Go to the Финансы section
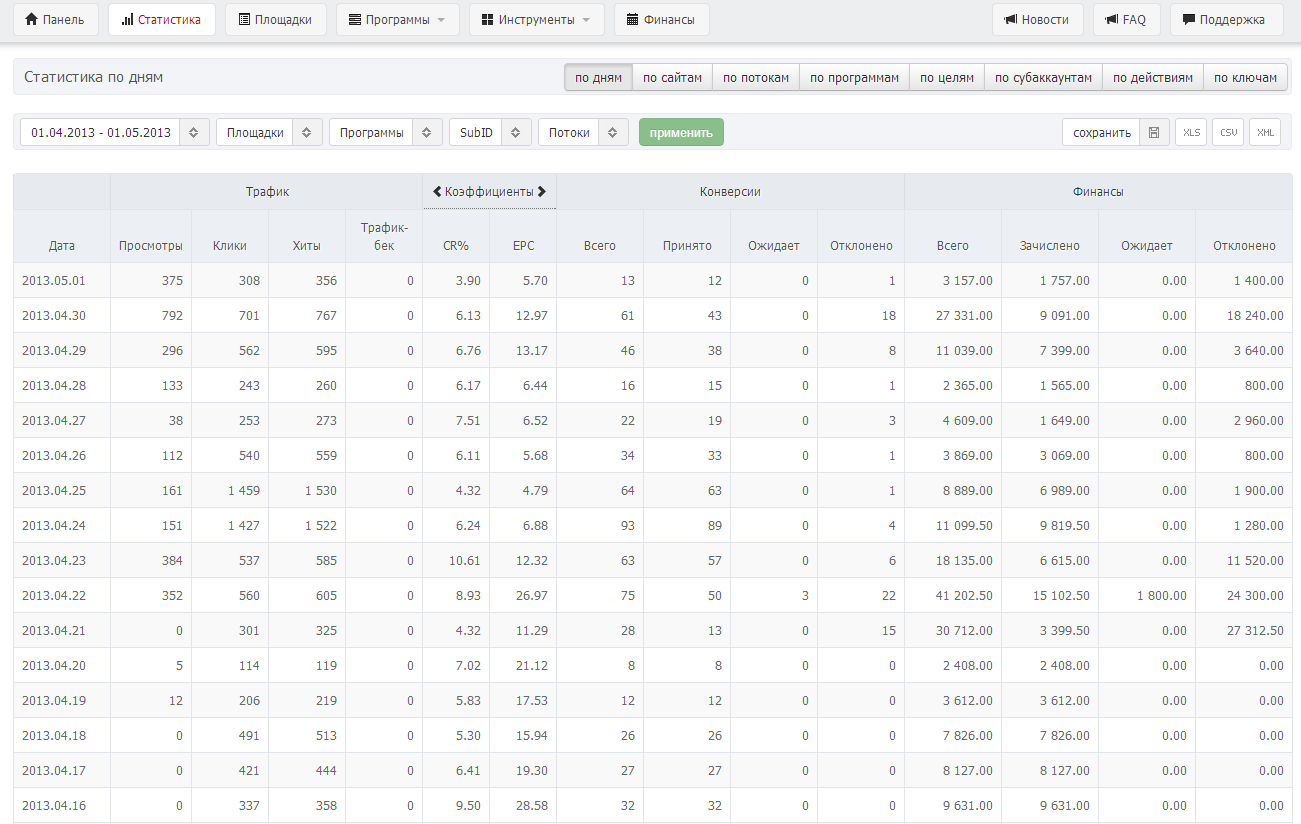The height and width of the screenshot is (824, 1301). click(x=661, y=19)
